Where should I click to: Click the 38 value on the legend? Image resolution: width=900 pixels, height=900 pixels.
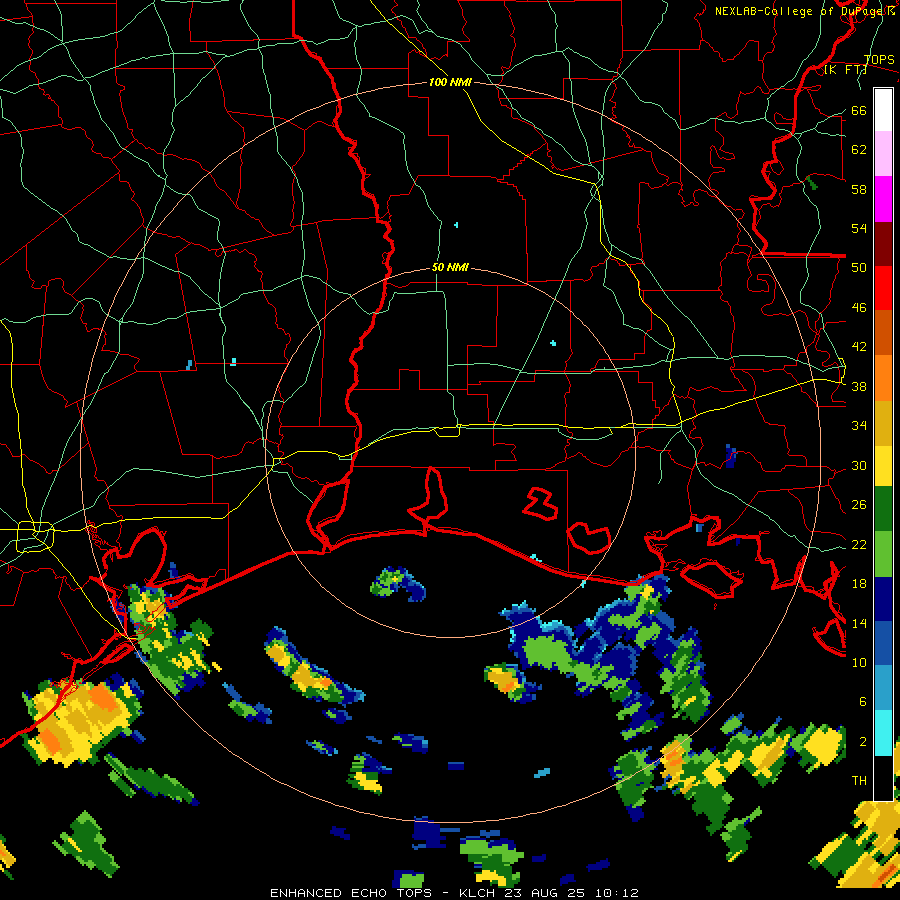click(859, 386)
